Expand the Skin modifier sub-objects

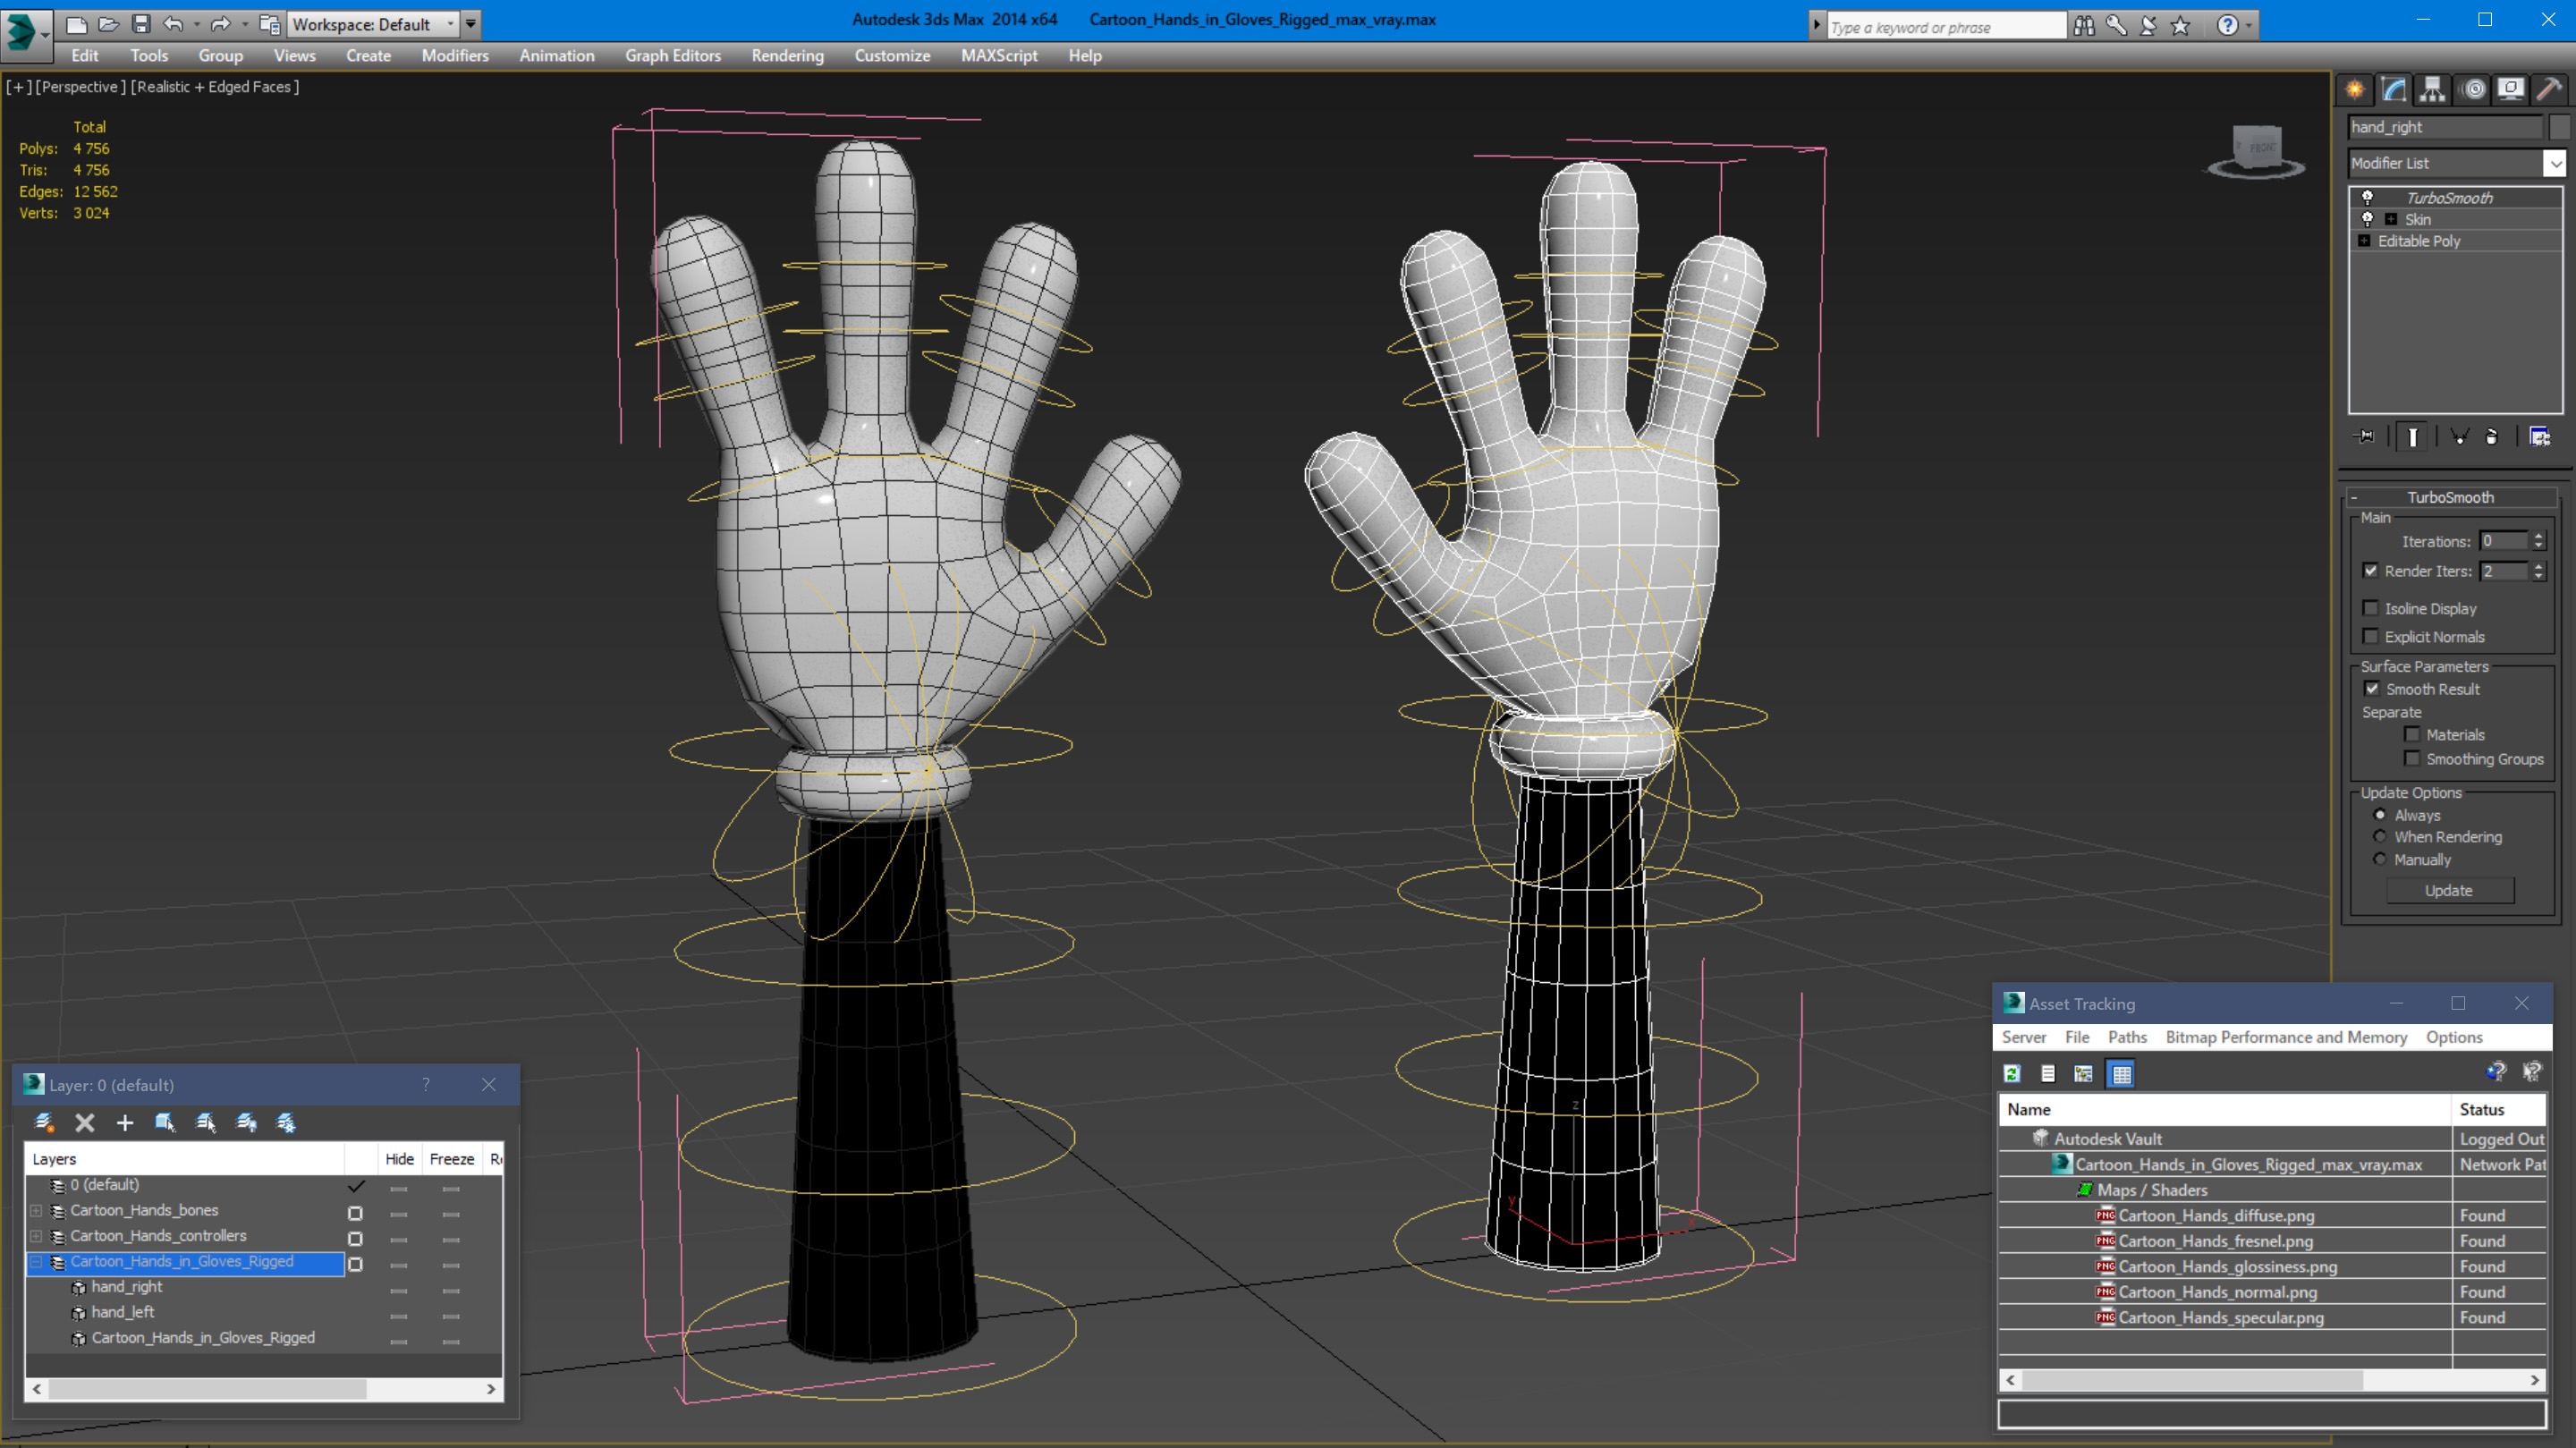[x=2391, y=220]
